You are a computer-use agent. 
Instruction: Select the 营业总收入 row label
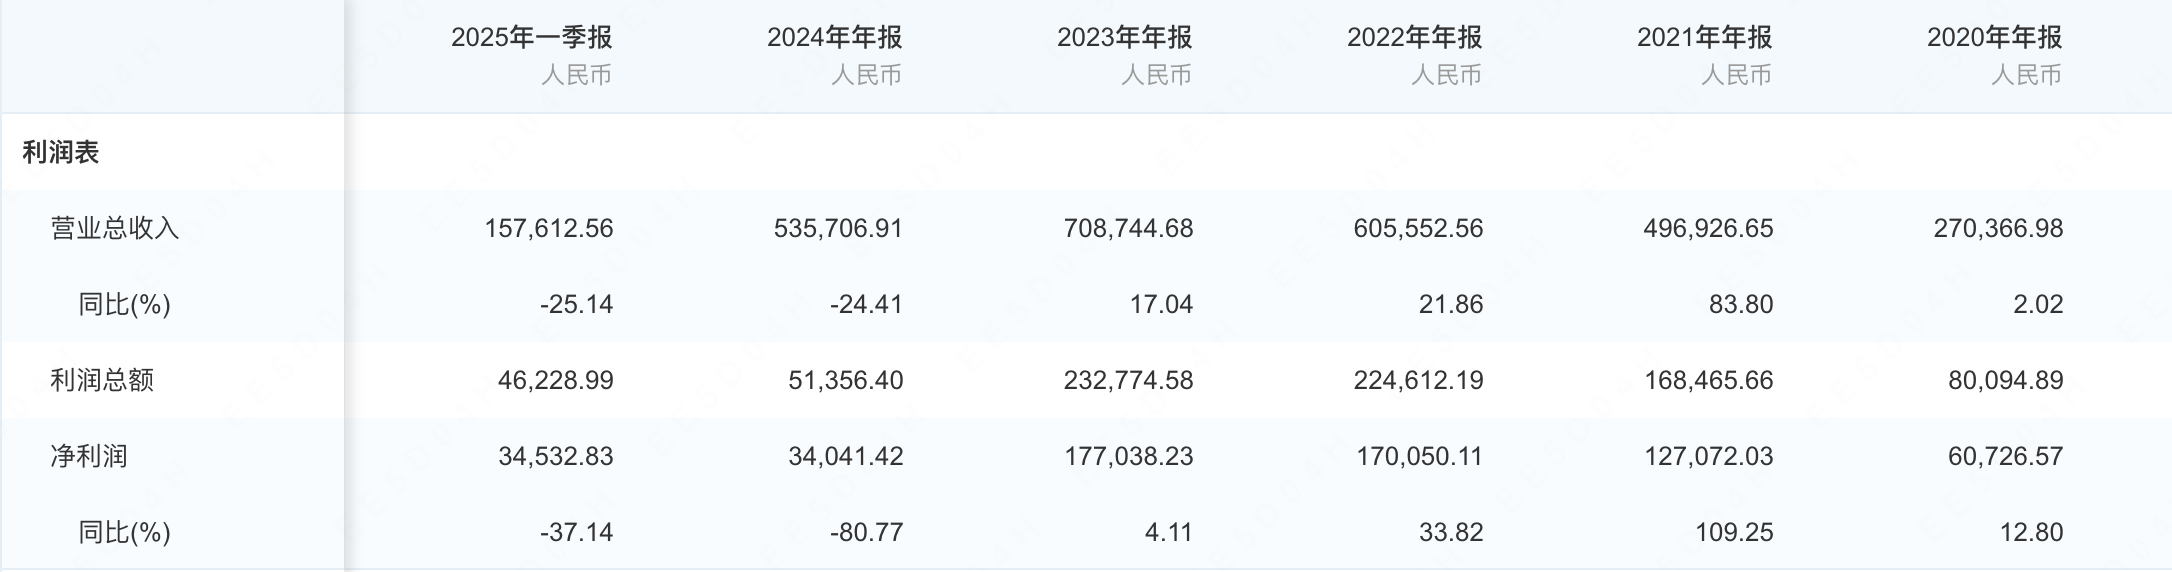pos(115,229)
